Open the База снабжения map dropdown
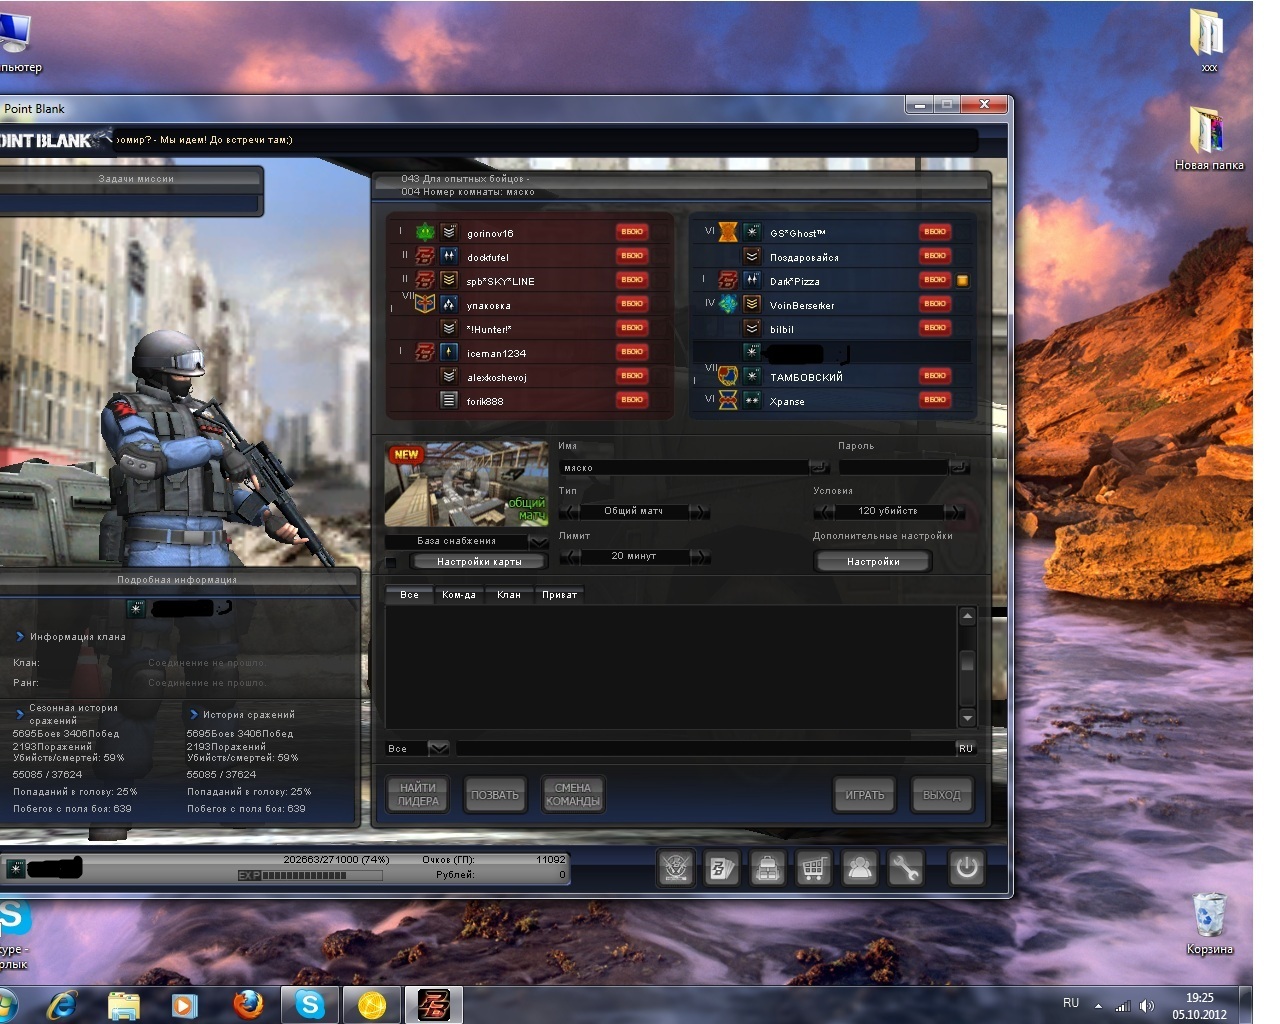This screenshot has width=1280, height=1024. (x=538, y=541)
